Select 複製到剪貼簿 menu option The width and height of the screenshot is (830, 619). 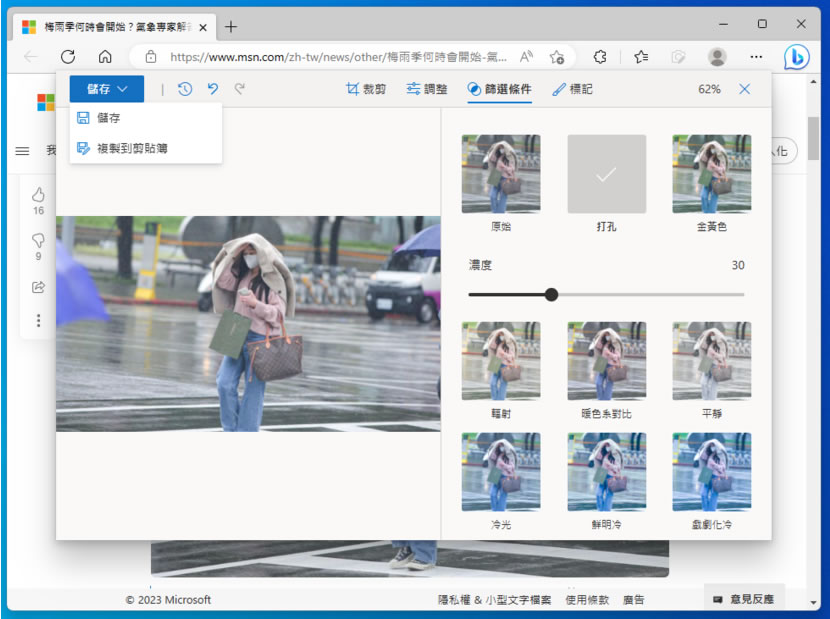click(x=131, y=148)
